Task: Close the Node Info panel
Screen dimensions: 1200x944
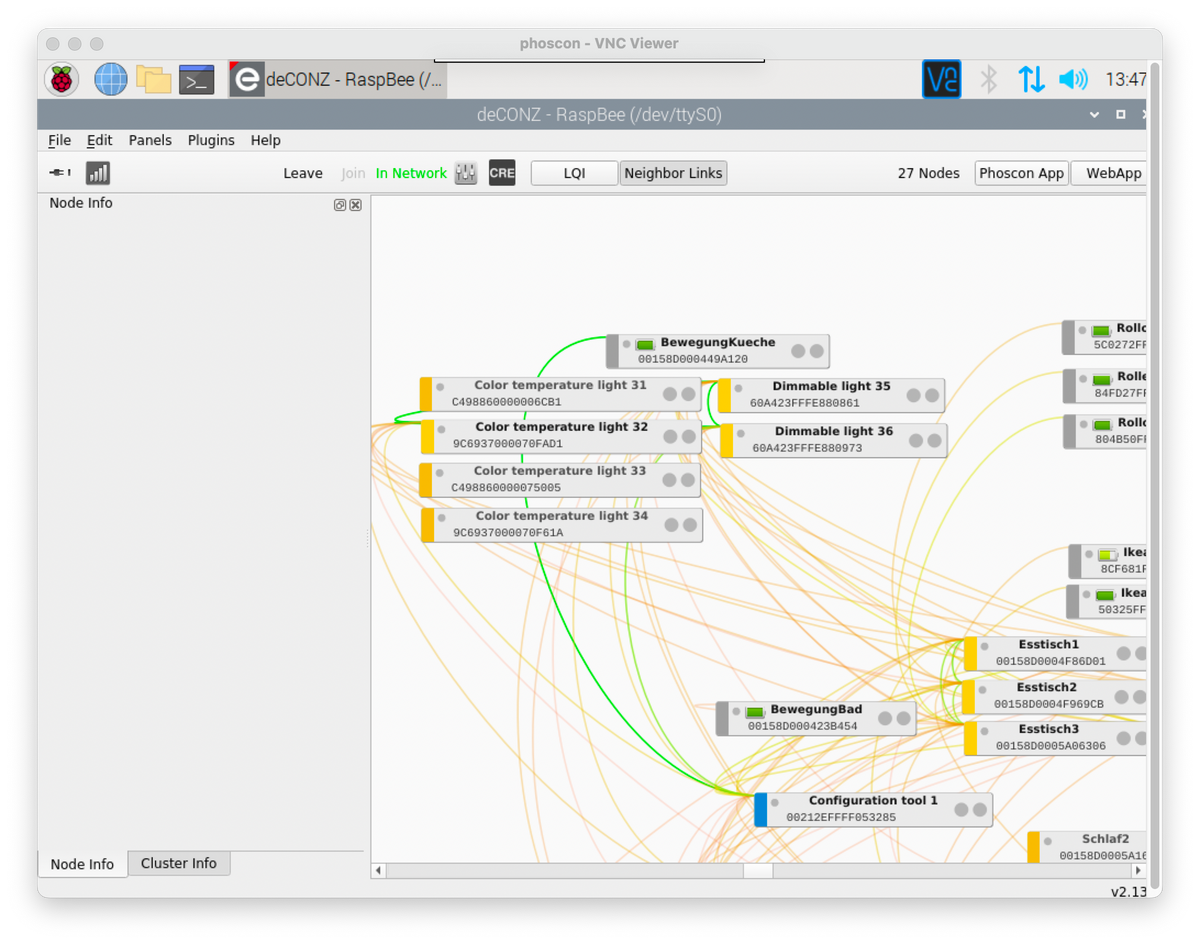Action: pyautogui.click(x=355, y=204)
